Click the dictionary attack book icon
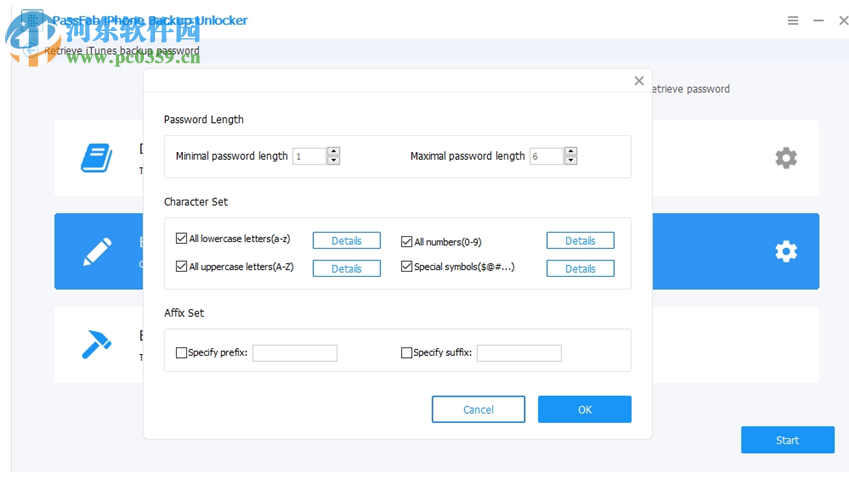The image size is (849, 481). 96,158
